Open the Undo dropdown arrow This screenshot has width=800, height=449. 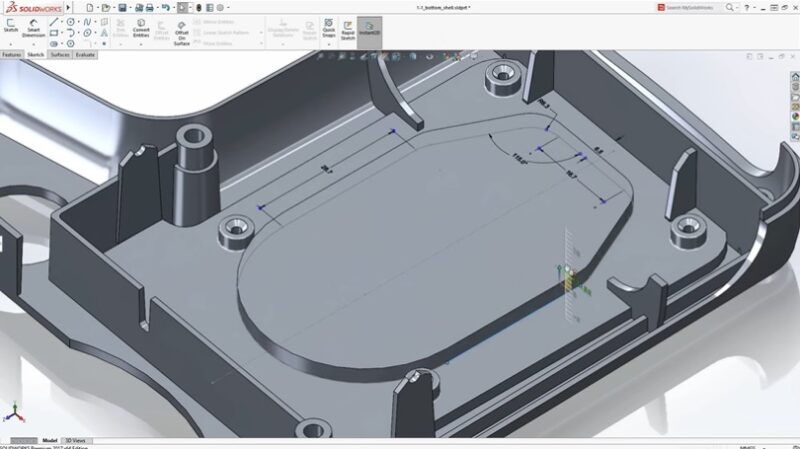coord(173,8)
